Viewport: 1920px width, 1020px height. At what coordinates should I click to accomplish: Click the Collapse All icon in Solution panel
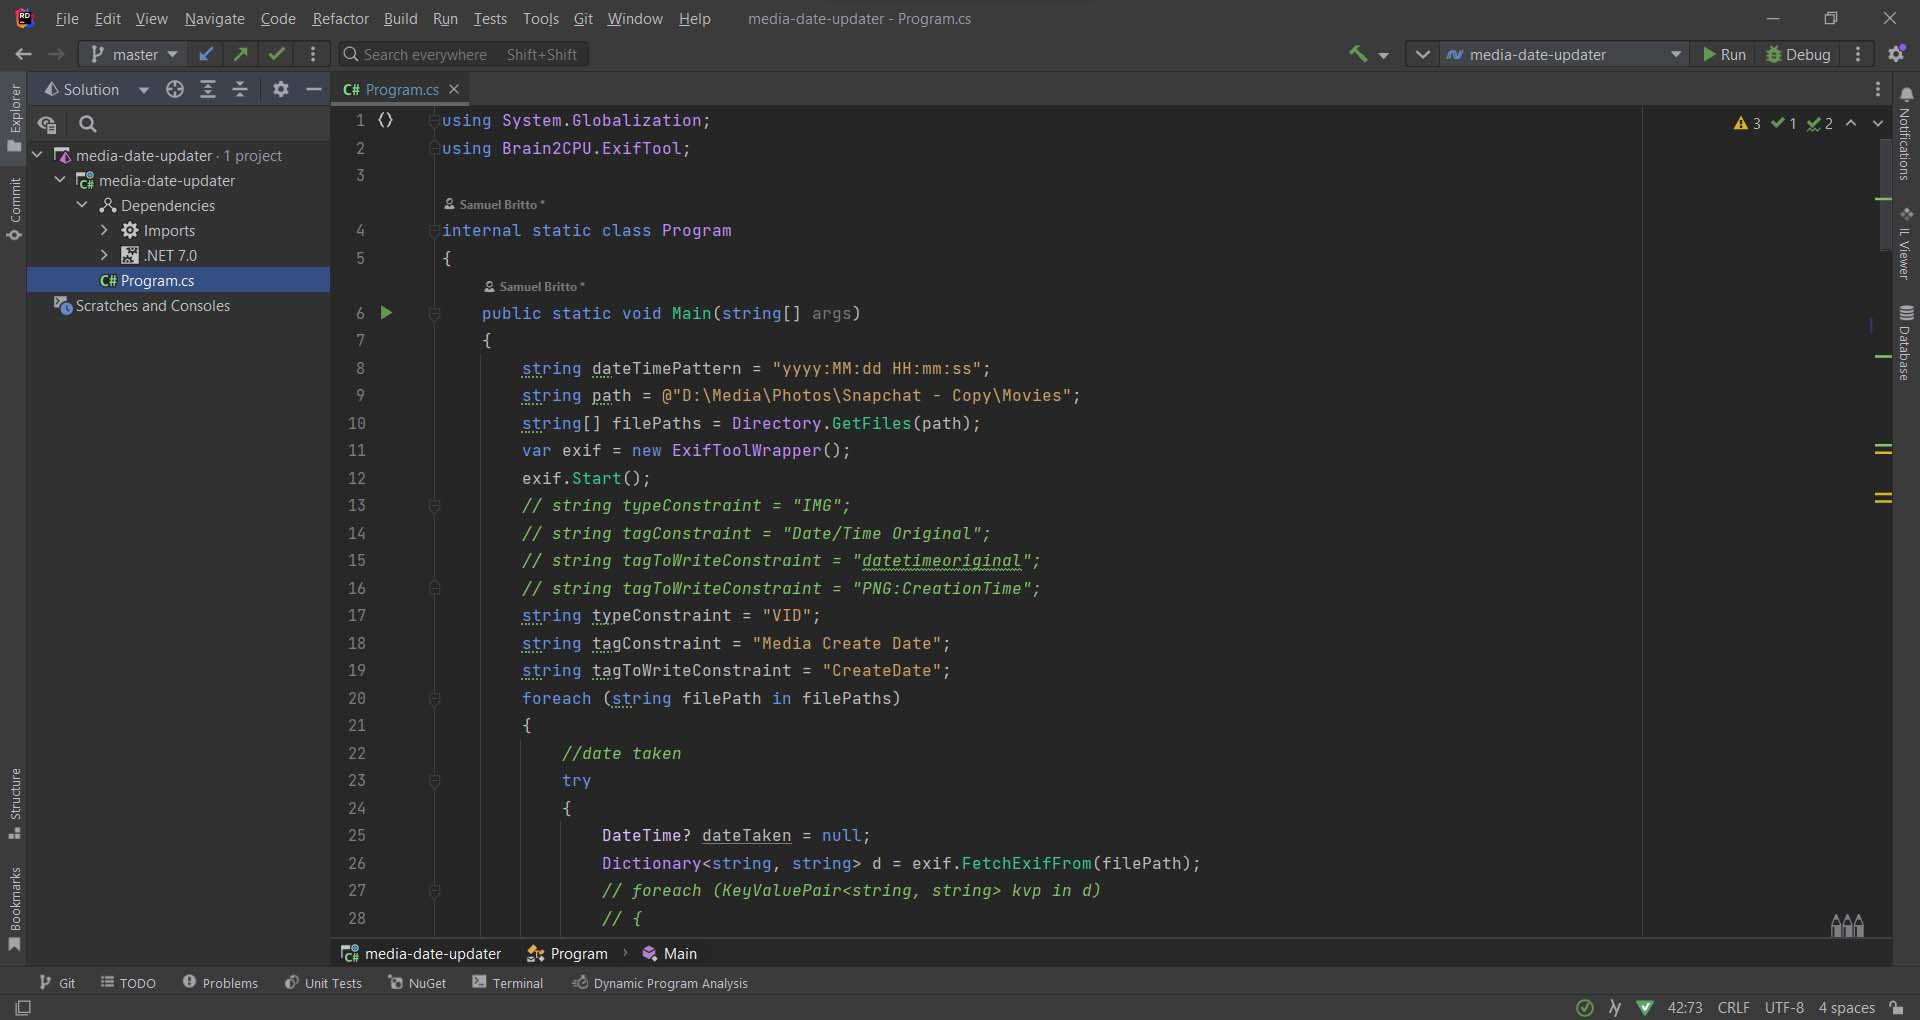(240, 89)
